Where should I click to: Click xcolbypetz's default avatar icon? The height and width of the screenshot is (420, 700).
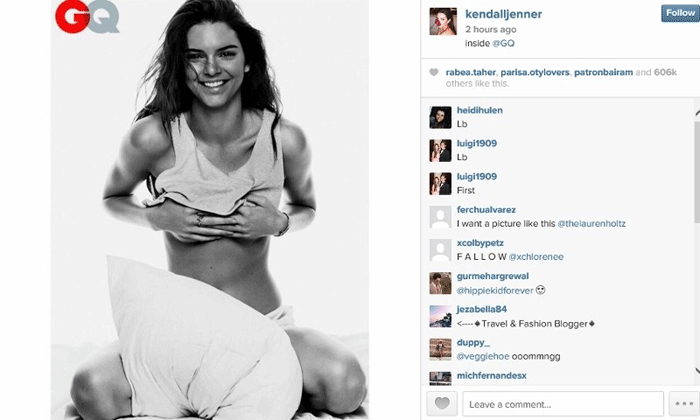pyautogui.click(x=440, y=250)
